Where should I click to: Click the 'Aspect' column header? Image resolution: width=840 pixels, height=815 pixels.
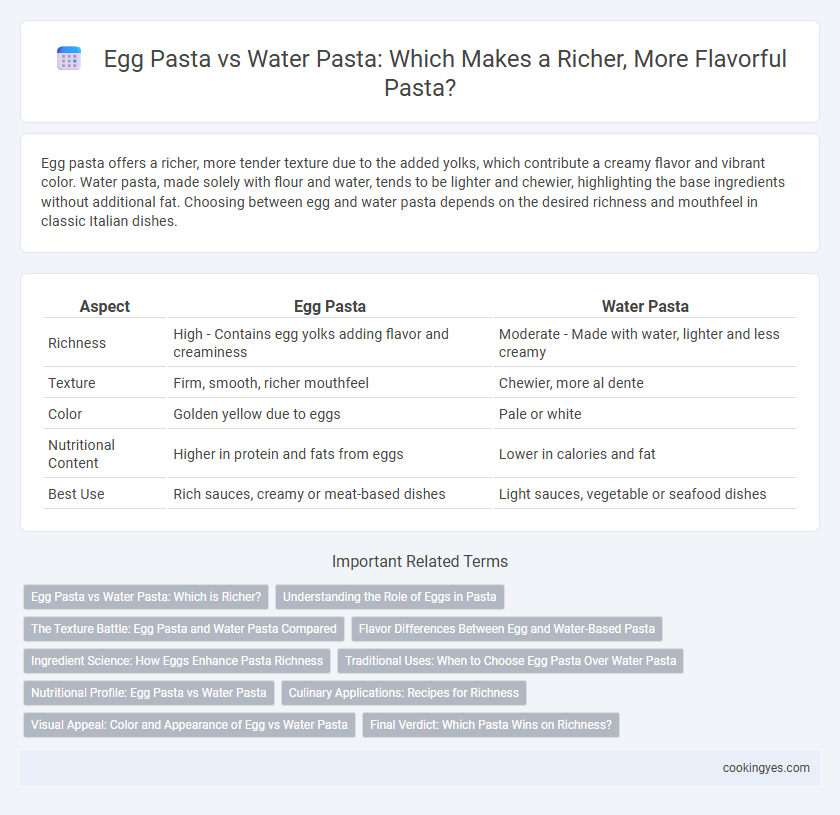[x=104, y=306]
